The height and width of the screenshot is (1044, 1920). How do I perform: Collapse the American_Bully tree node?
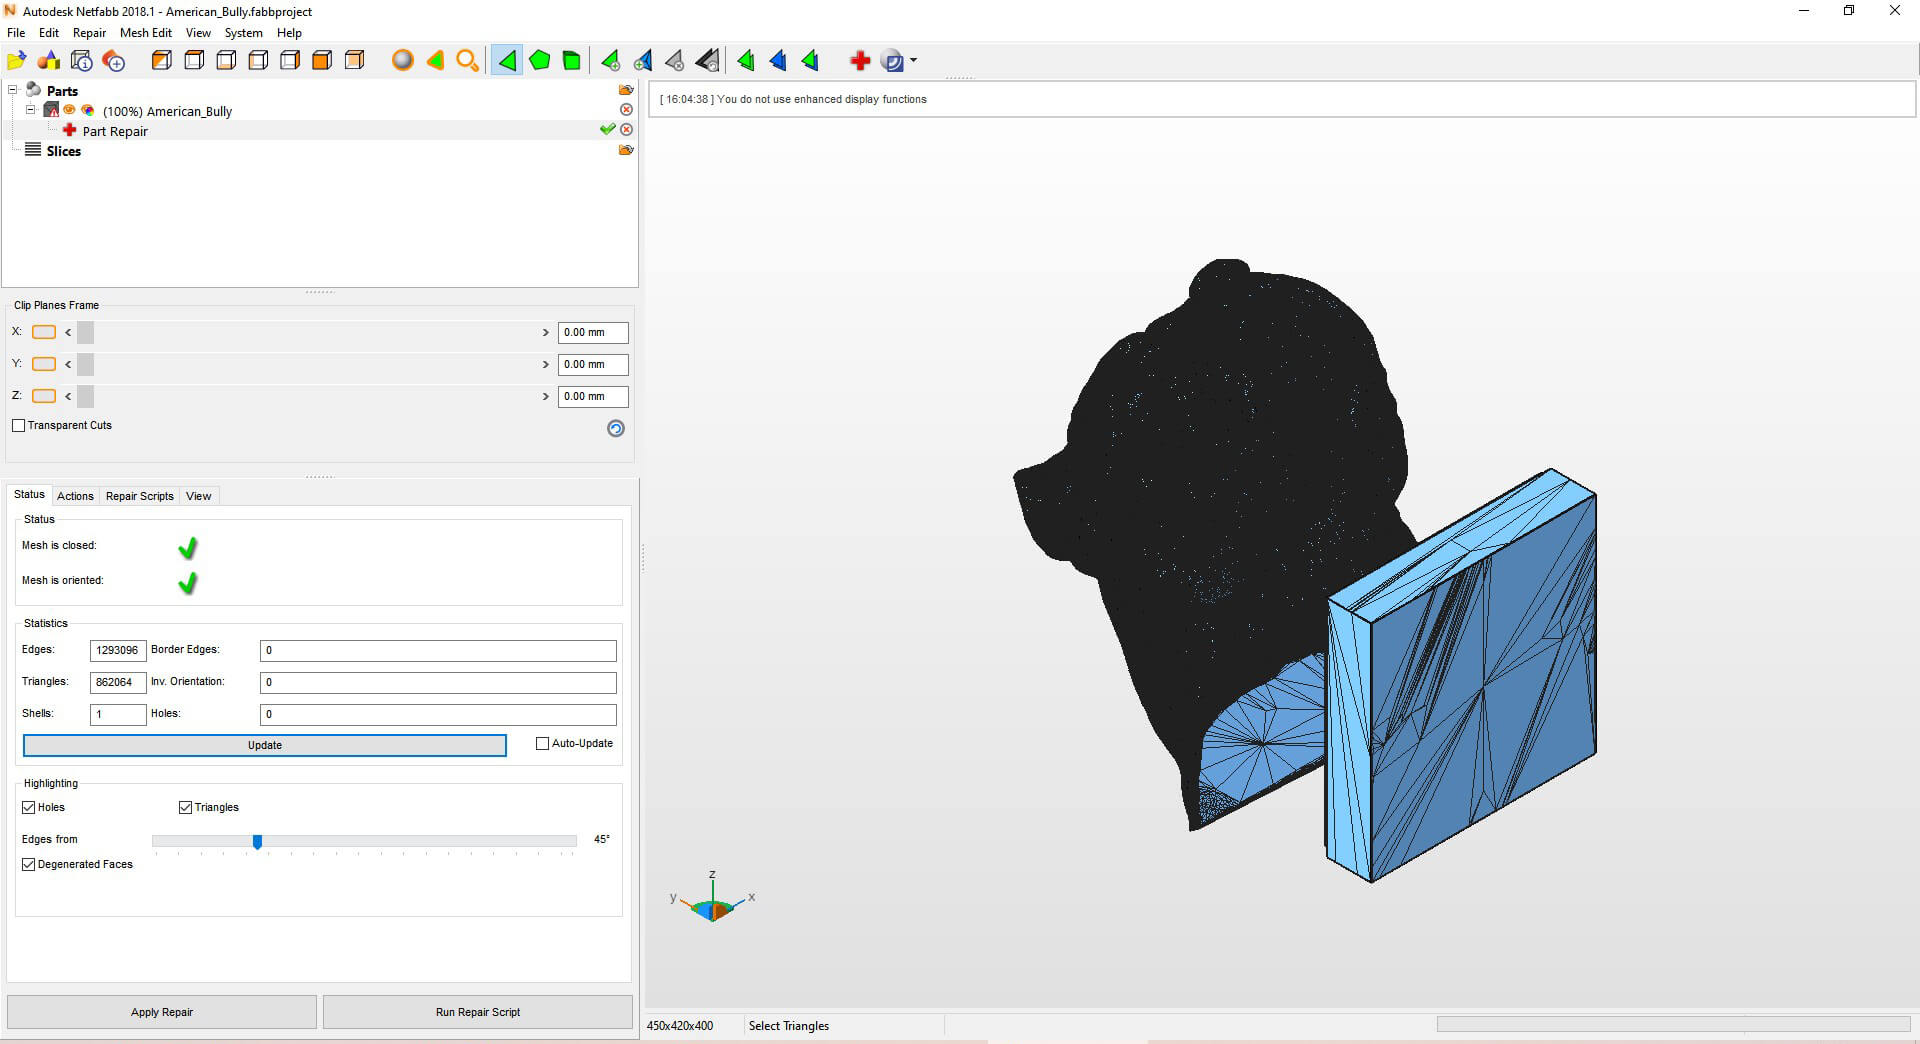30,110
